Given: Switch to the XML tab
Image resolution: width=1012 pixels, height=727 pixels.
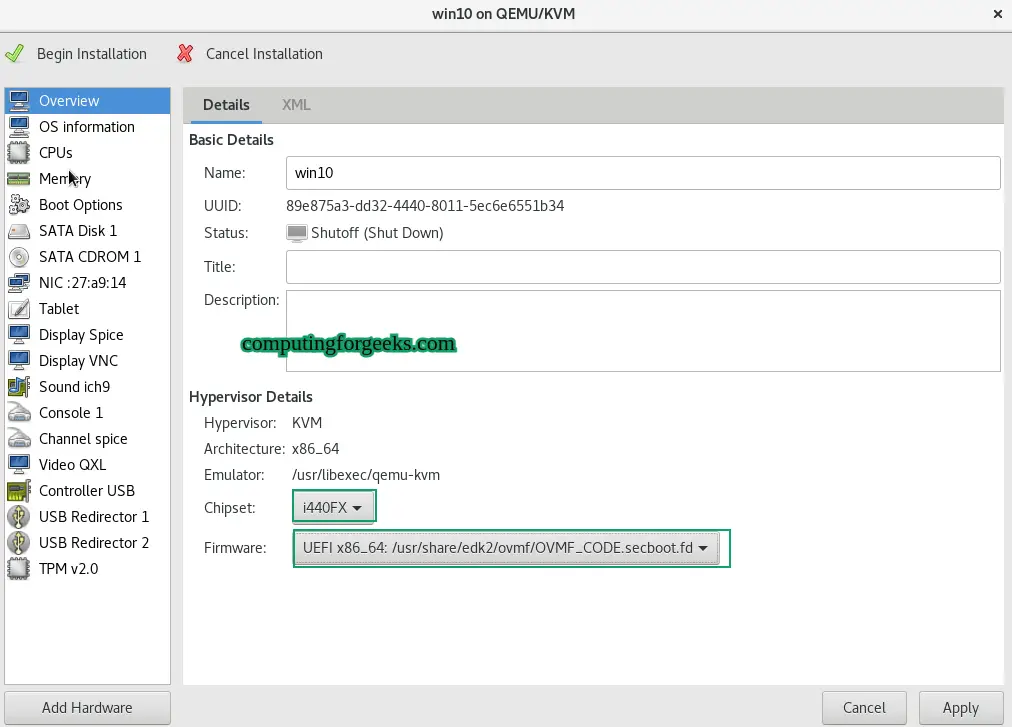Looking at the screenshot, I should [295, 104].
